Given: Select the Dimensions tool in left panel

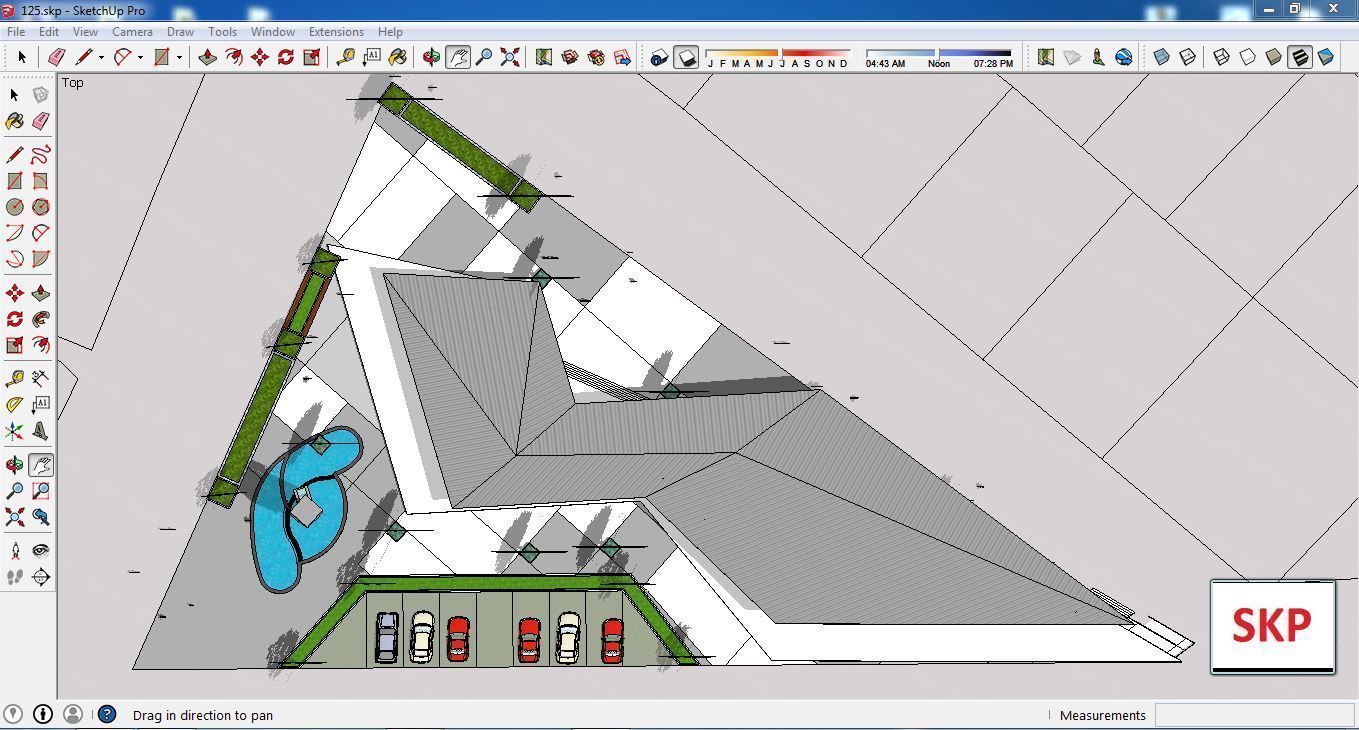Looking at the screenshot, I should [40, 379].
